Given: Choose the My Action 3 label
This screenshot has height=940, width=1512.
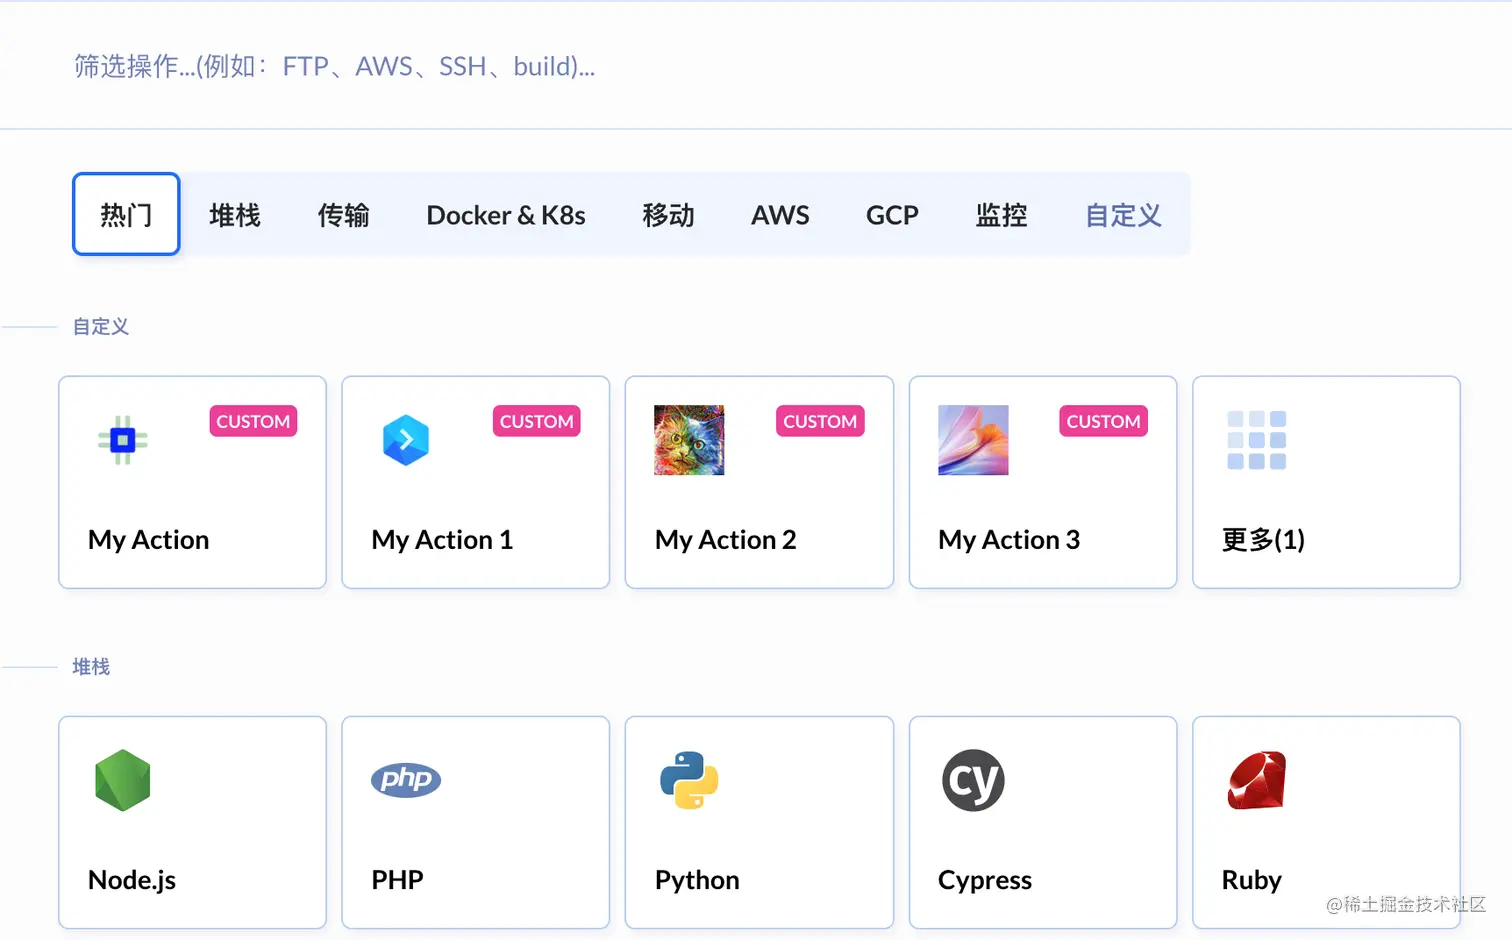Looking at the screenshot, I should pos(1009,540).
